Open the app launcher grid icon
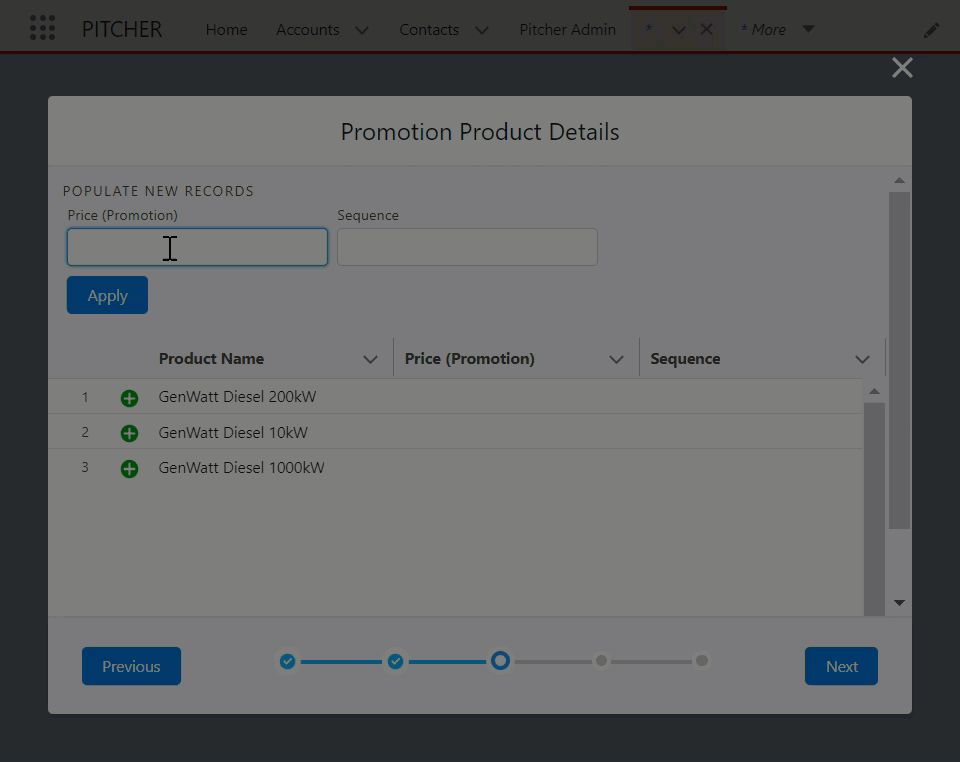Viewport: 960px width, 762px height. tap(42, 28)
